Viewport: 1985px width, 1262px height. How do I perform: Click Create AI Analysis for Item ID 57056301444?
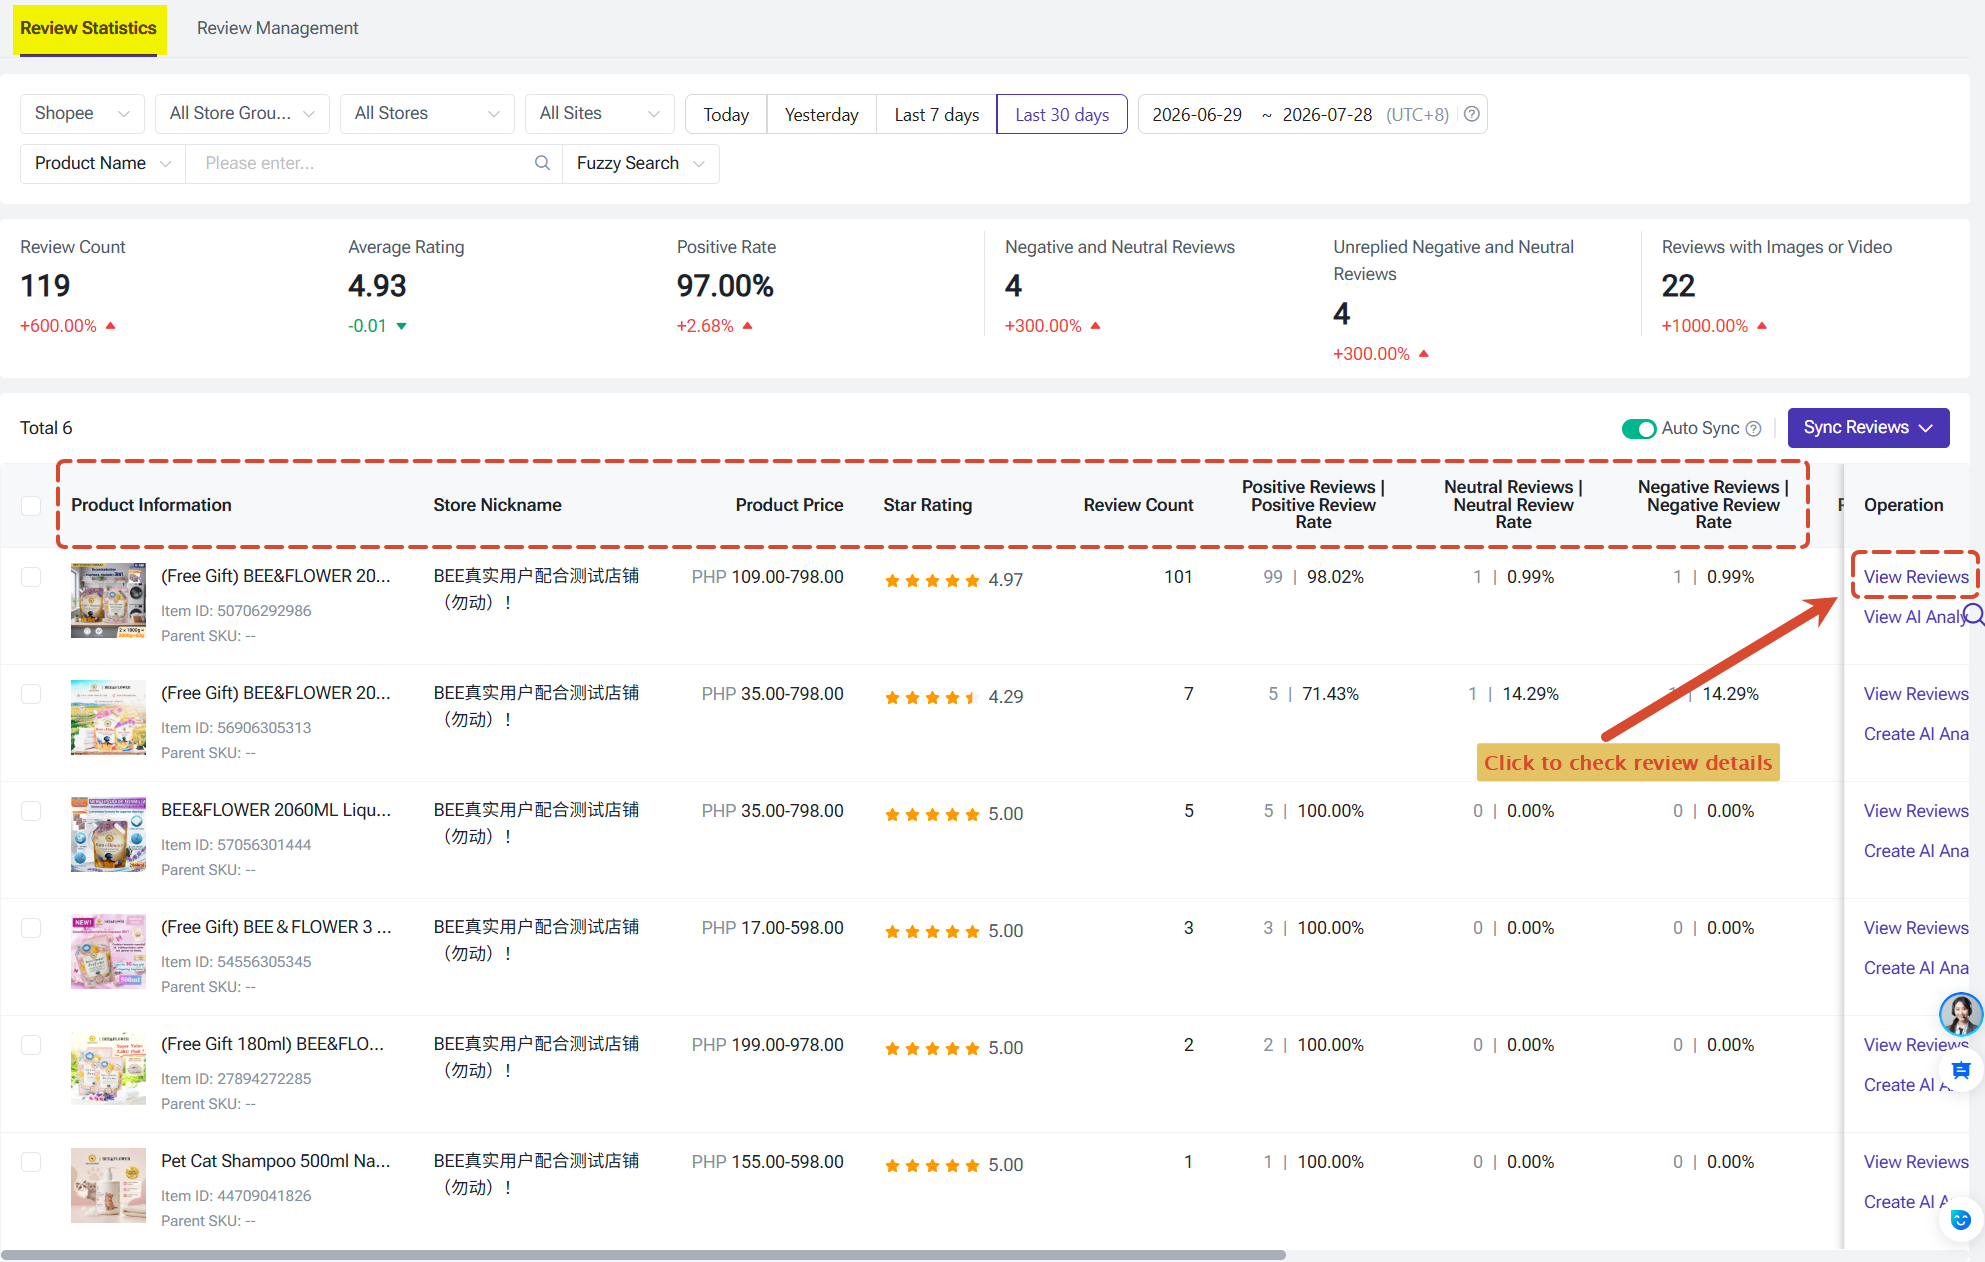point(1915,851)
